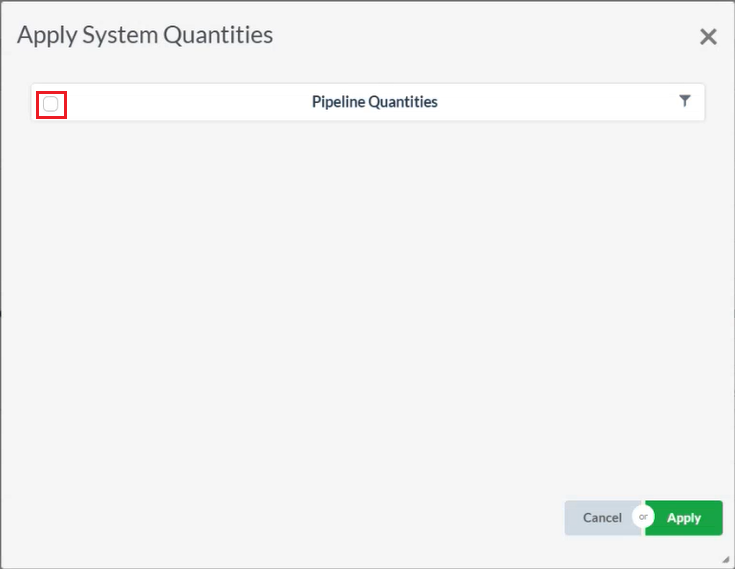
Task: Tick the select-all checkbox in header row
Action: point(51,103)
